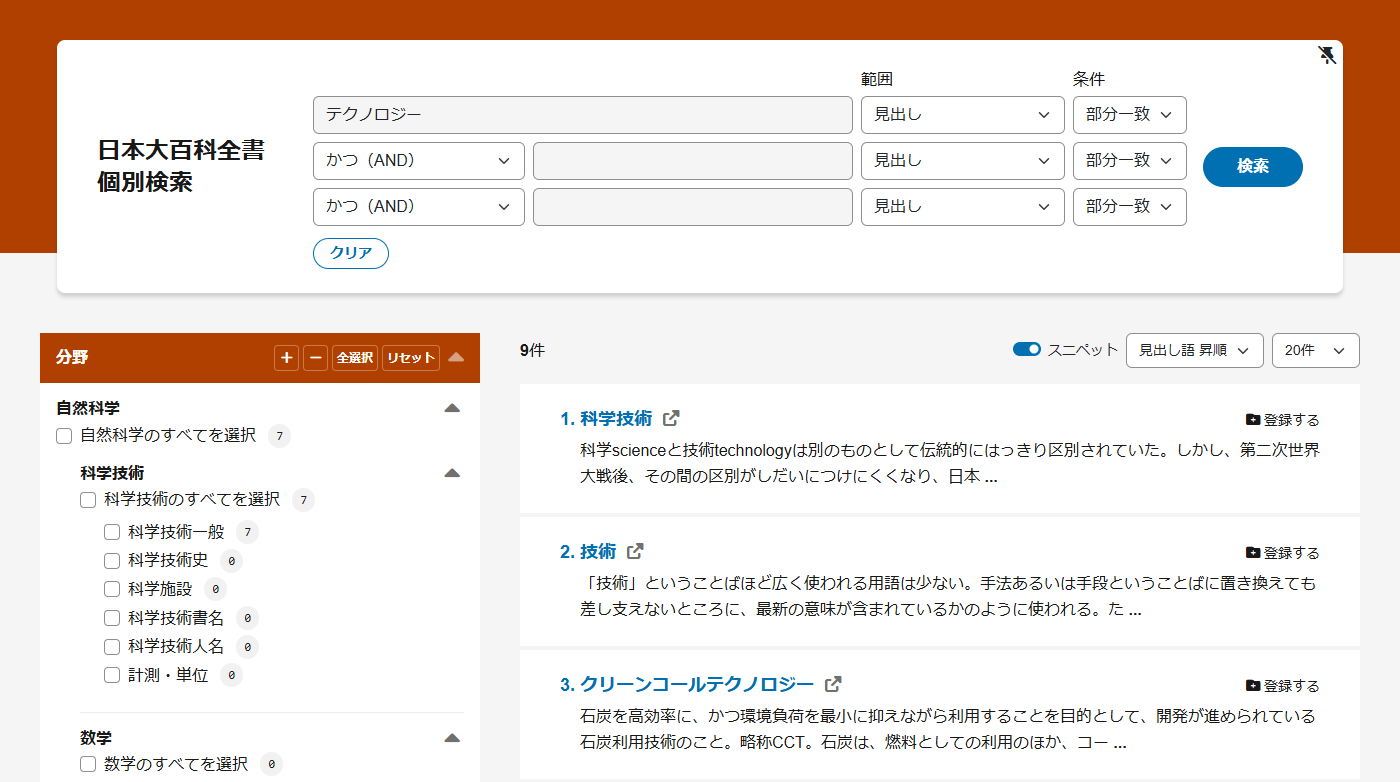This screenshot has height=782, width=1400.
Task: Click the blue 検索 button
Action: coord(1253,167)
